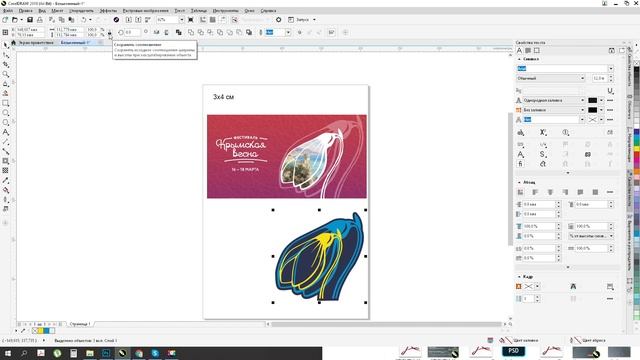The height and width of the screenshot is (360, 640).
Task: Click the Save disk icon
Action: (x=30, y=20)
